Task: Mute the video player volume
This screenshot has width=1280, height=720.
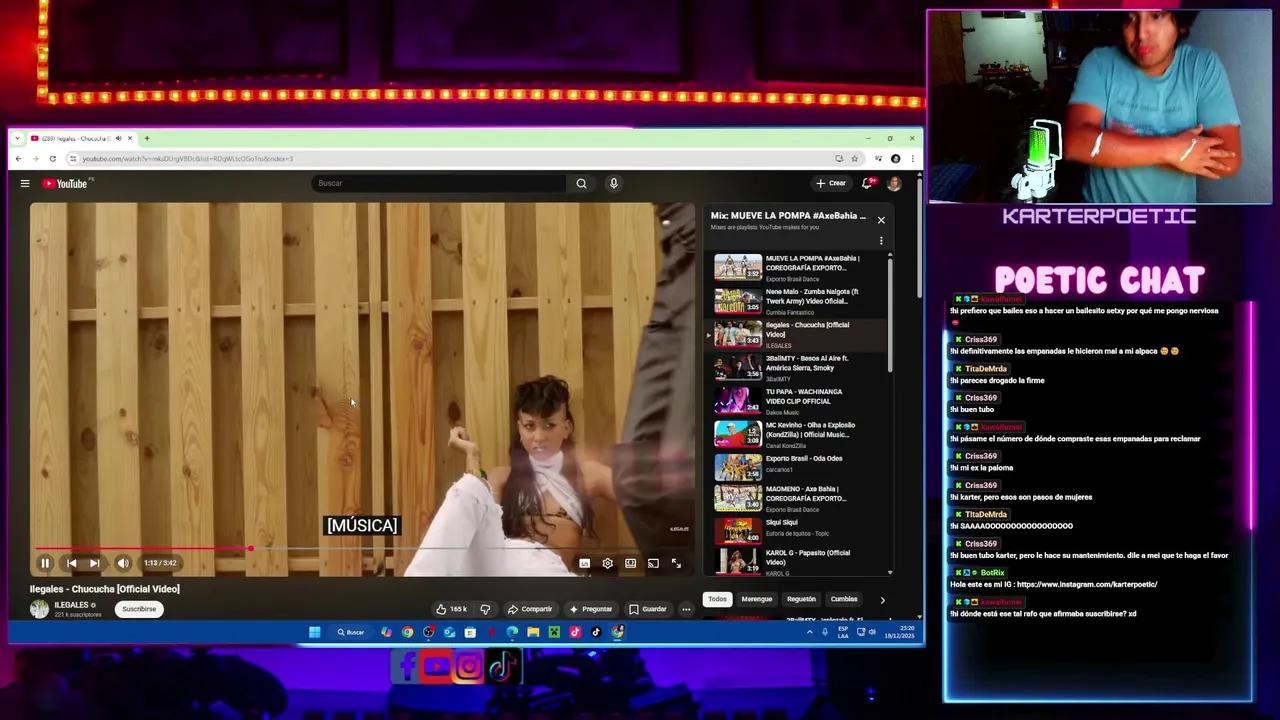Action: (122, 563)
